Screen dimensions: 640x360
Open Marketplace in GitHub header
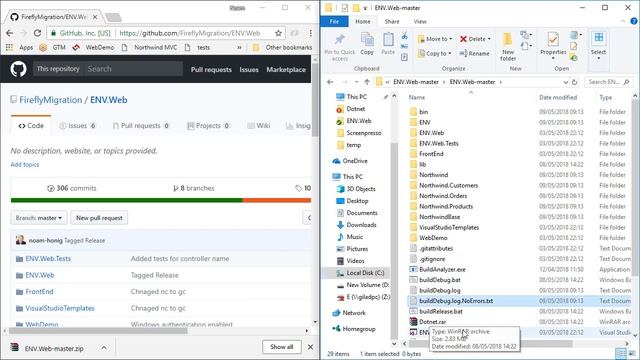pos(286,70)
